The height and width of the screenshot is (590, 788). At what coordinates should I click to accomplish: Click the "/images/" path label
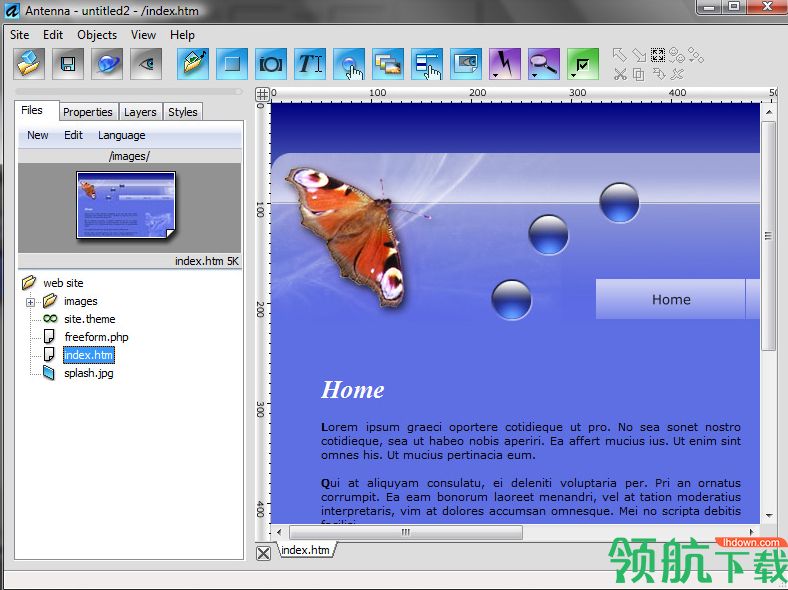tap(129, 156)
